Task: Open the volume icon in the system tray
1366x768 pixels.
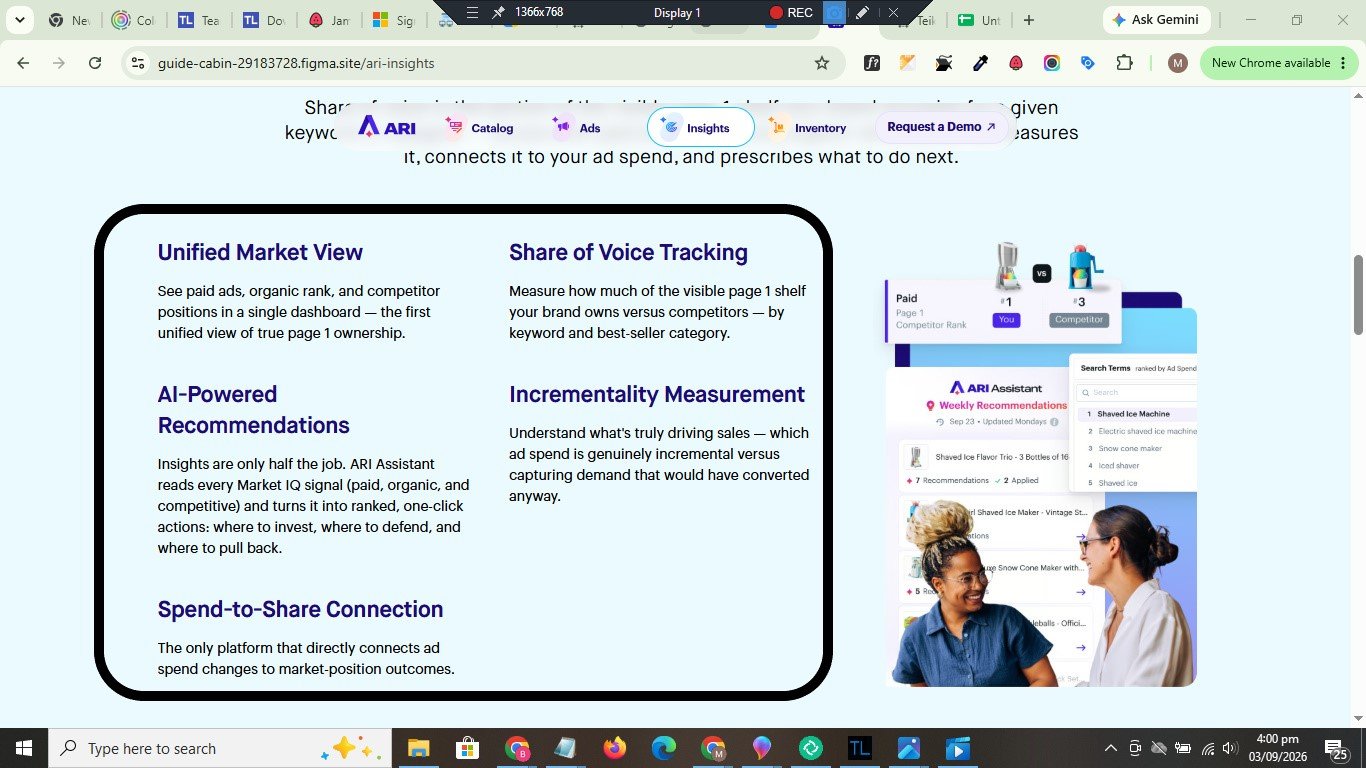Action: tap(1231, 748)
